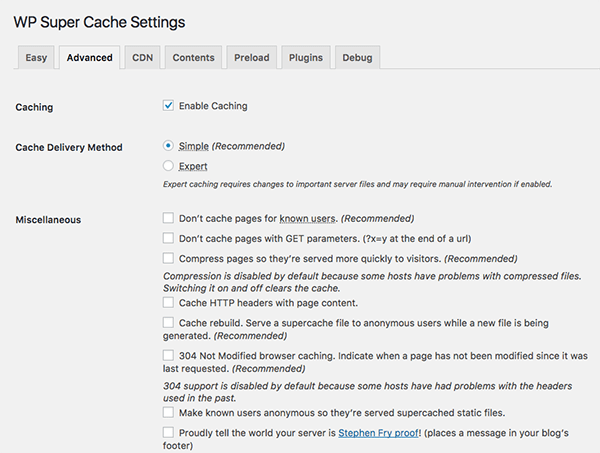The height and width of the screenshot is (453, 600).
Task: Choose the Expert cache delivery method
Action: (168, 166)
